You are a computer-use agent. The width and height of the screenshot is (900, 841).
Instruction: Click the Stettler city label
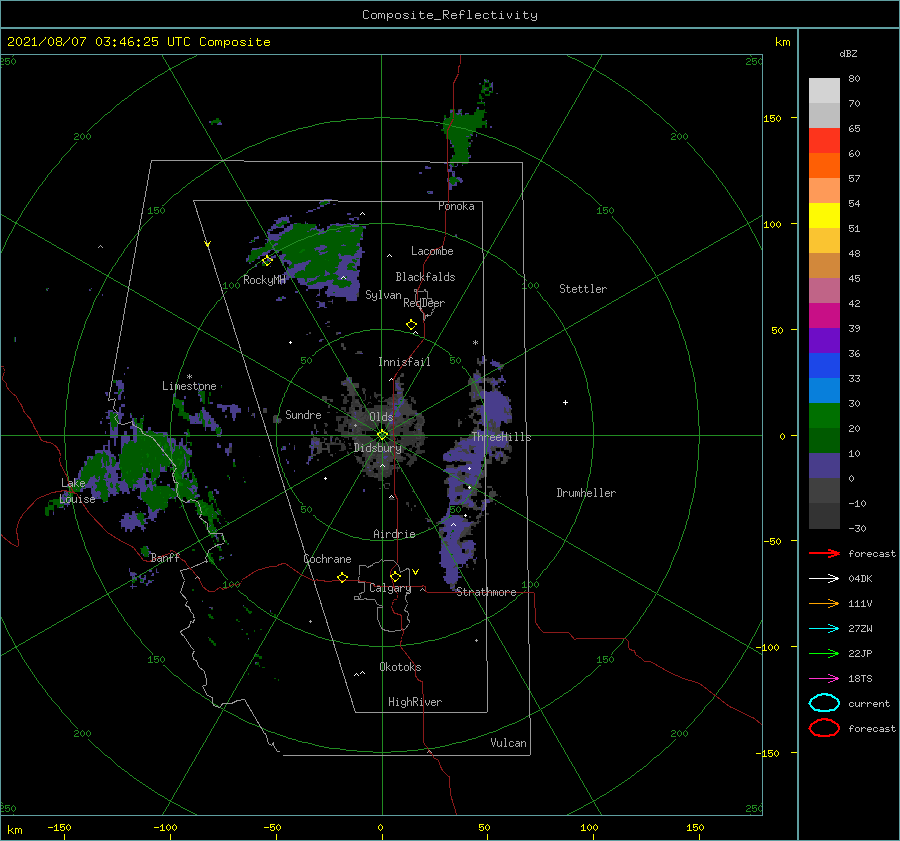point(583,289)
